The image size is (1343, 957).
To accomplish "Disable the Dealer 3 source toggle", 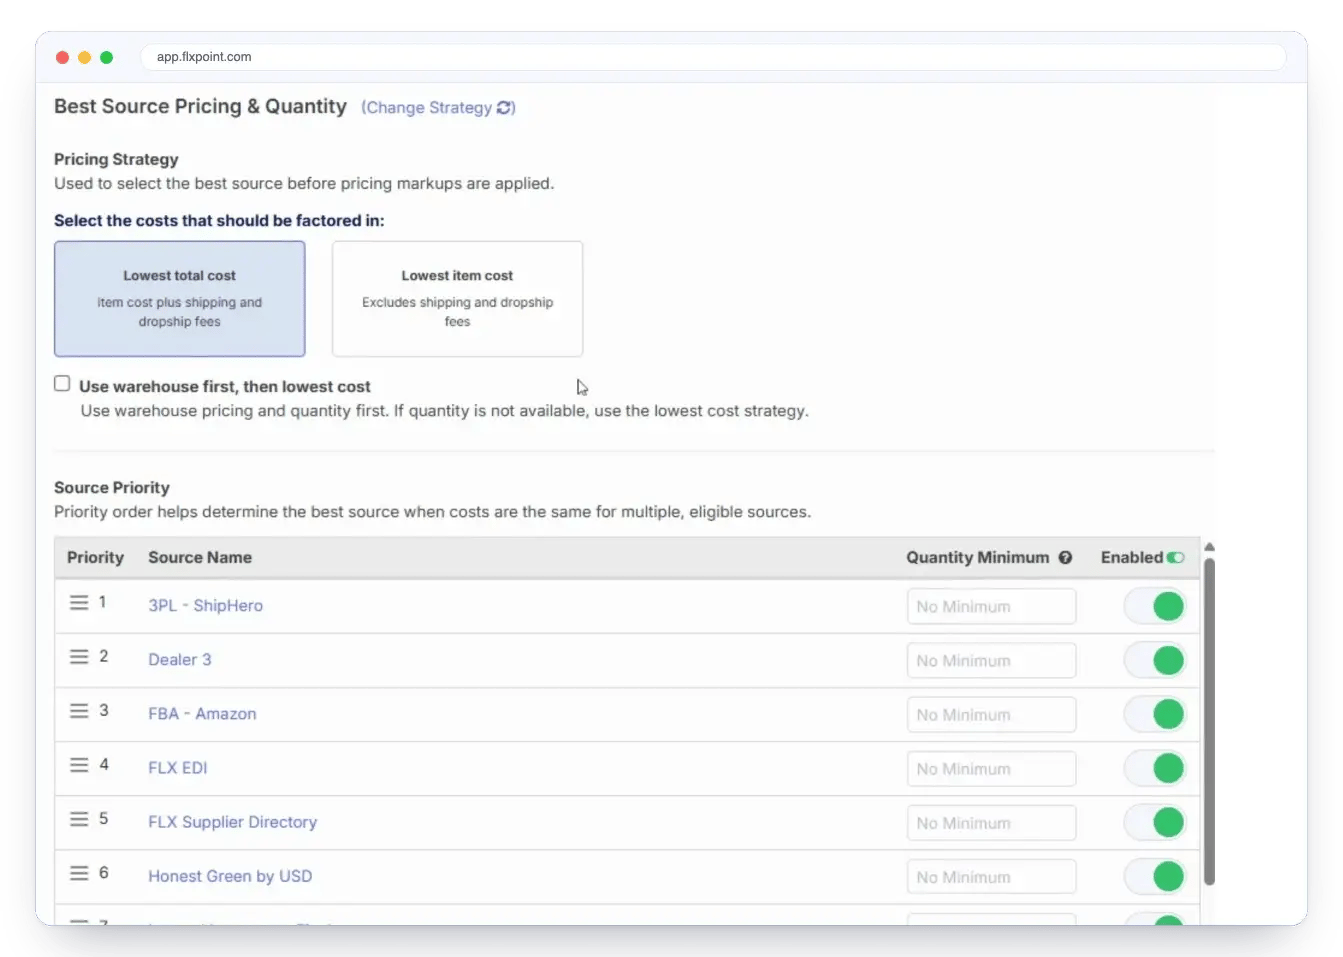I will [x=1155, y=661].
